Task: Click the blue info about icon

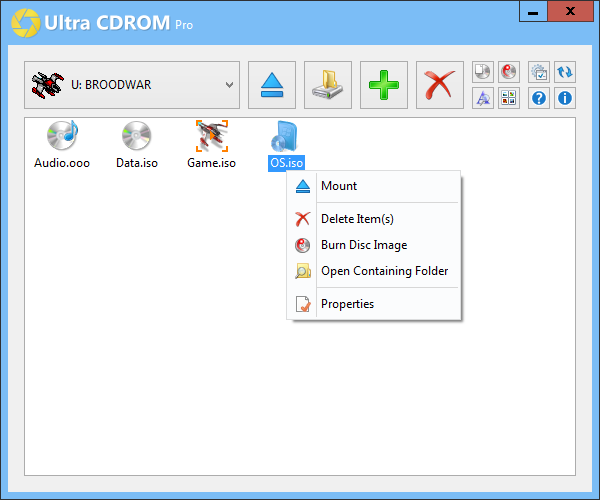Action: pos(565,98)
